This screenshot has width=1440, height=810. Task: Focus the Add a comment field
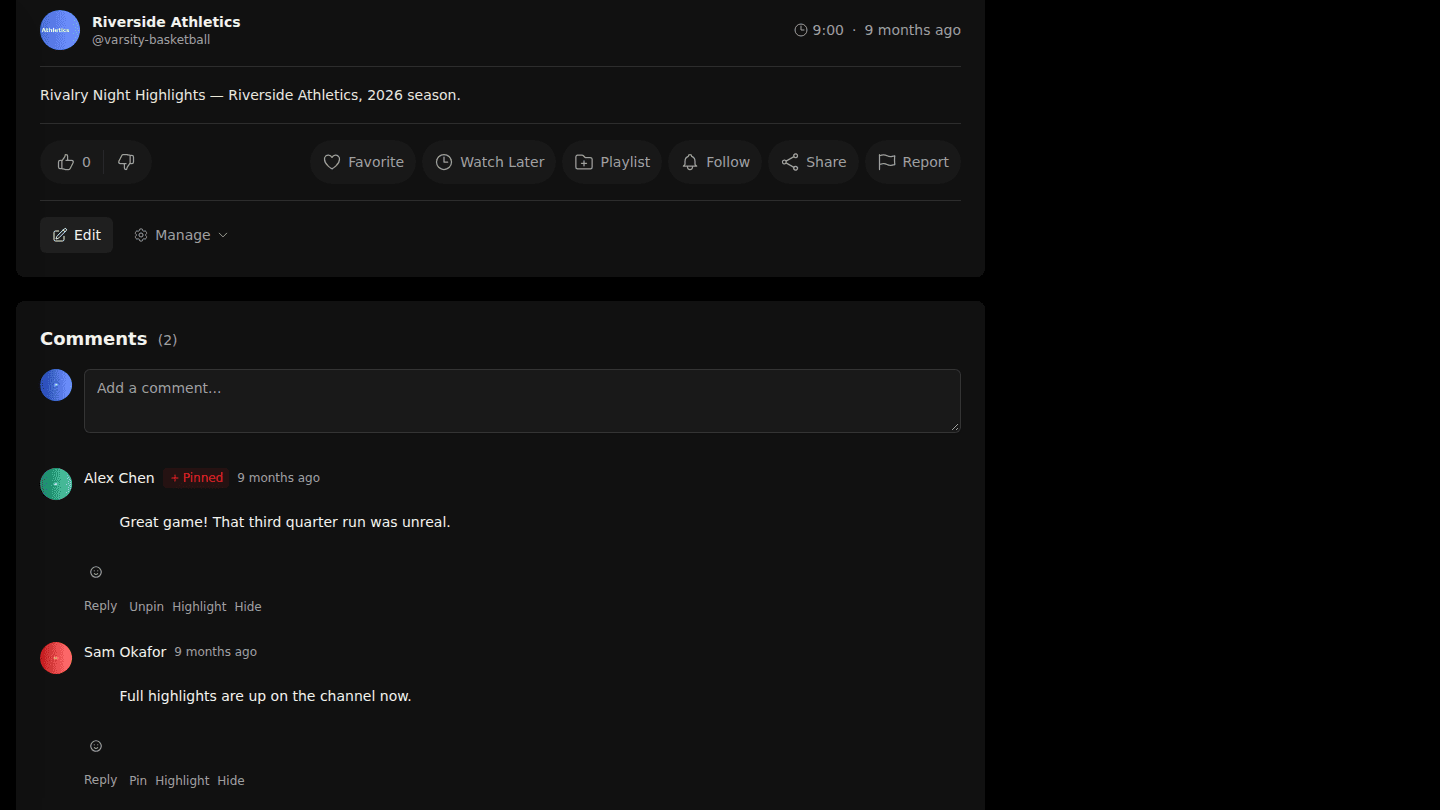coord(522,401)
